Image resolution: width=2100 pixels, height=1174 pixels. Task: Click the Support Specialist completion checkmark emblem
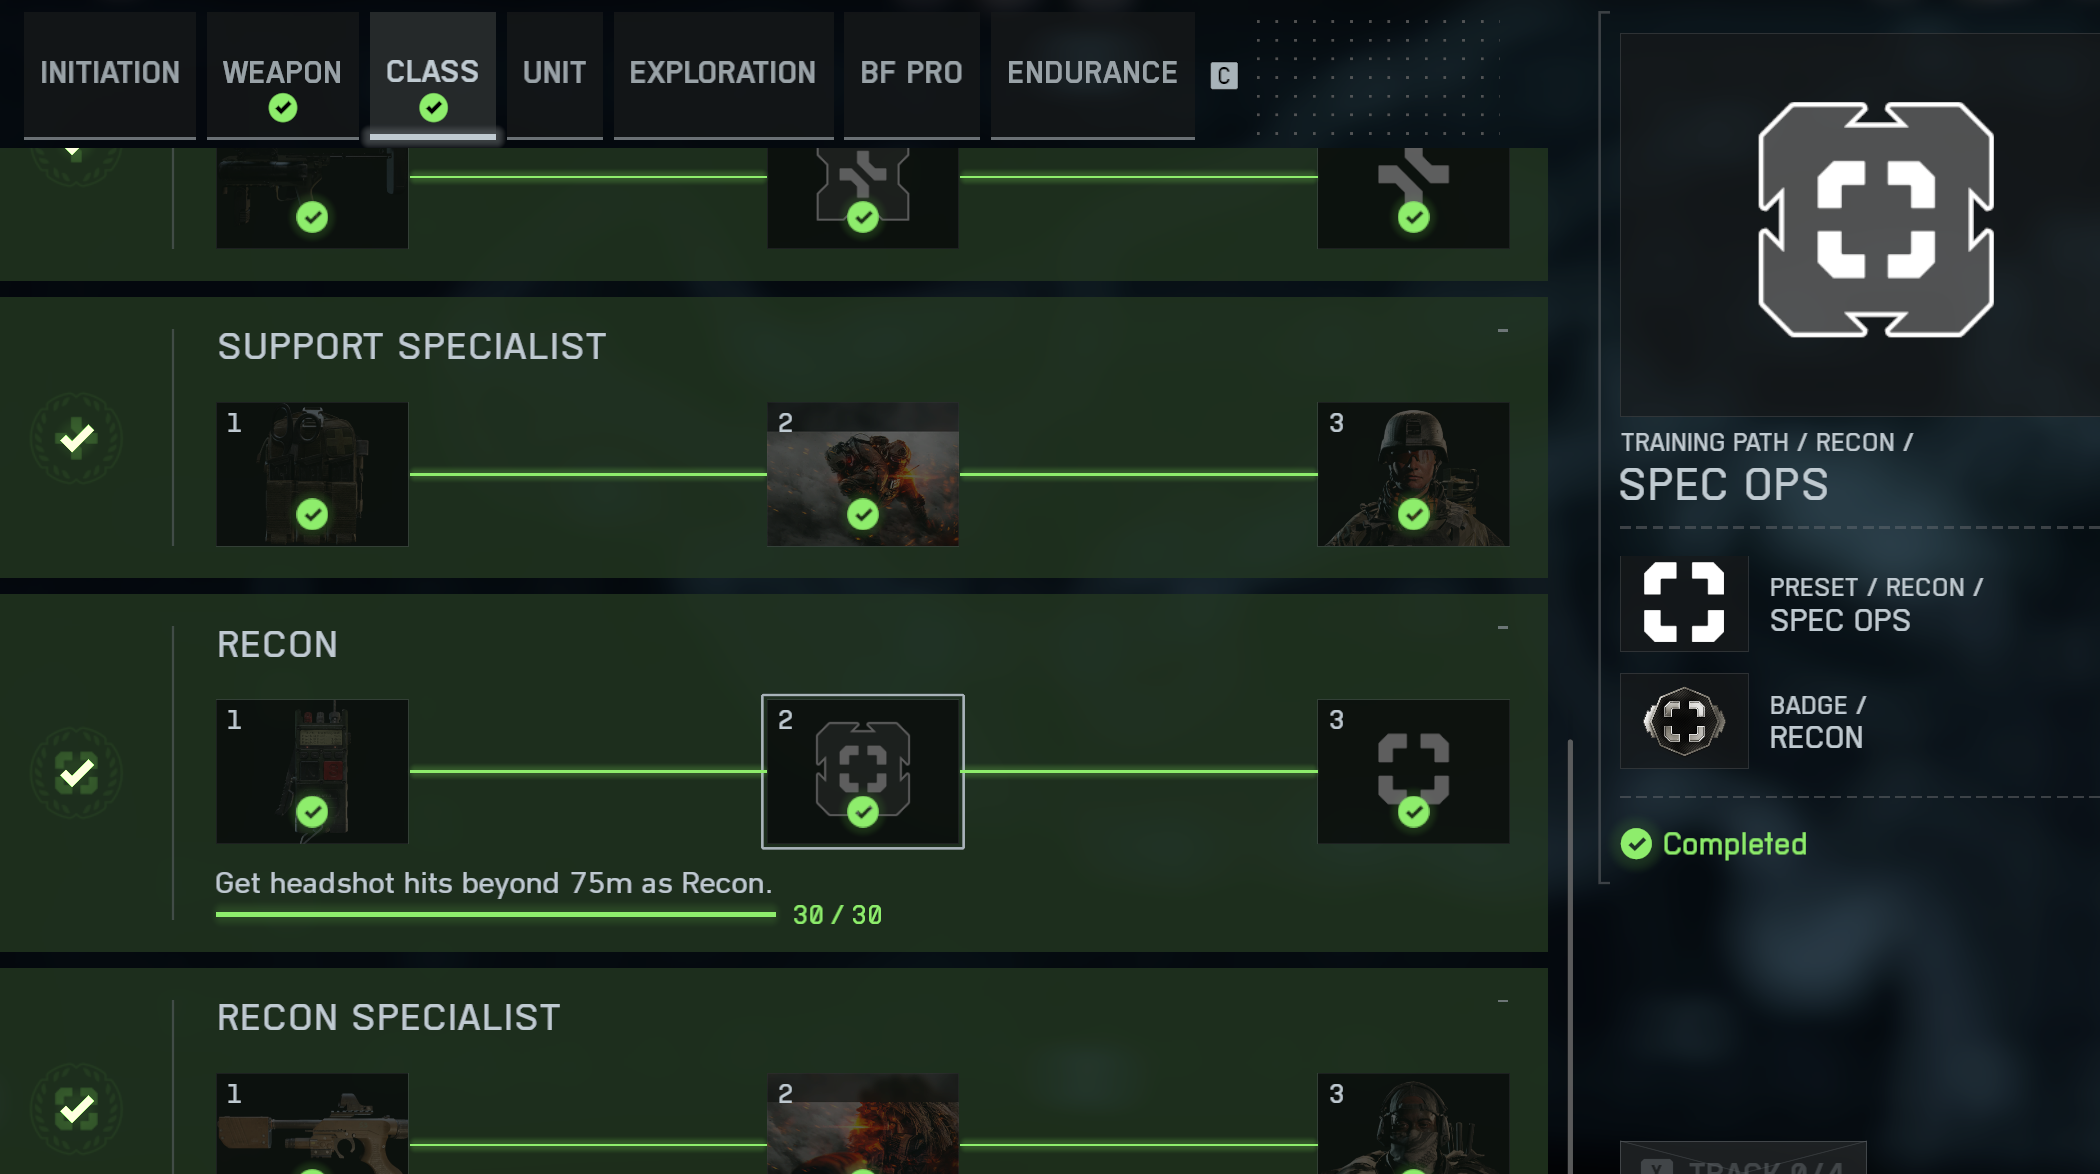click(x=76, y=438)
